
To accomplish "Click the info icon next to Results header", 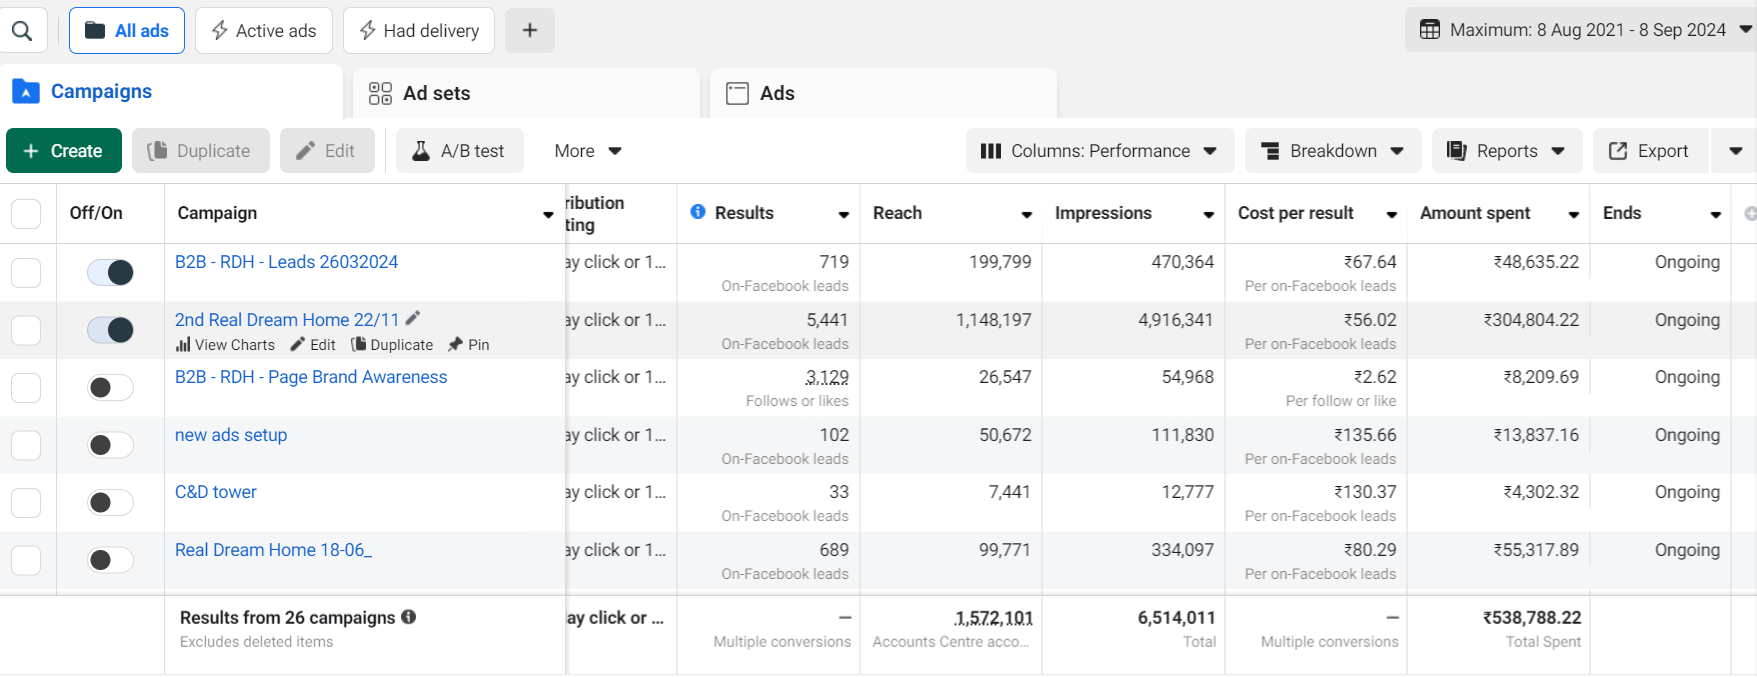I will [x=698, y=212].
